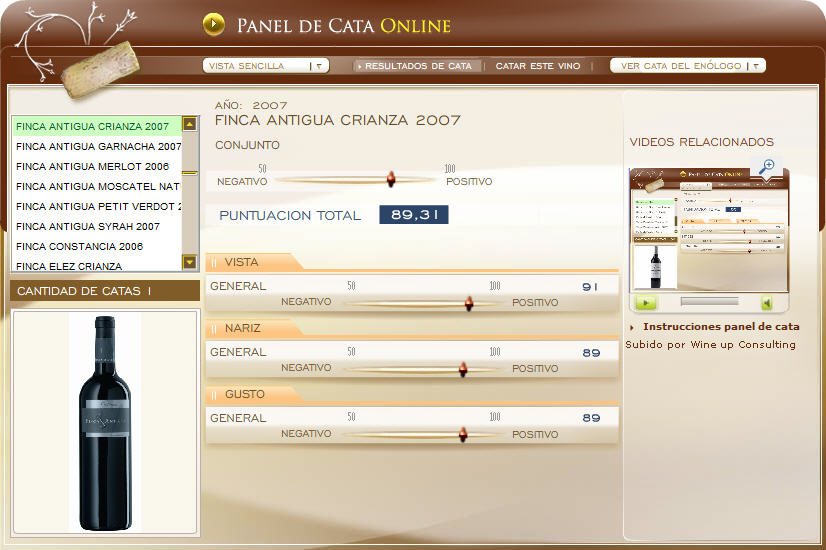
Task: Select Finca Antigua Moscatel in the wine list
Action: (x=97, y=186)
